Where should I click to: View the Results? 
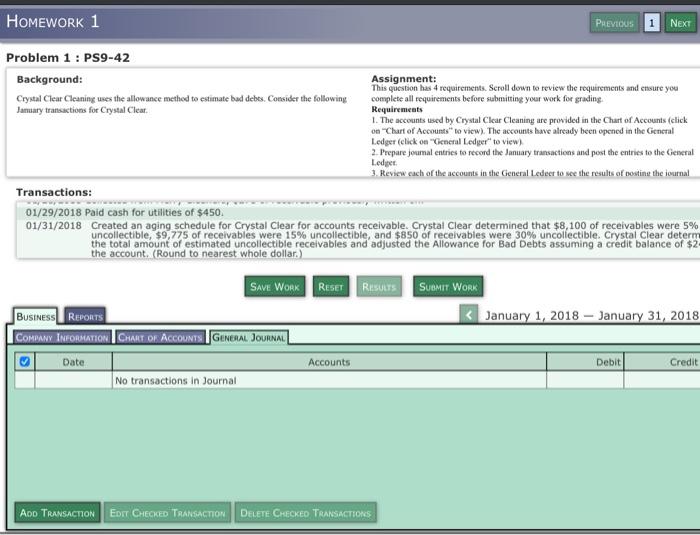[379, 286]
